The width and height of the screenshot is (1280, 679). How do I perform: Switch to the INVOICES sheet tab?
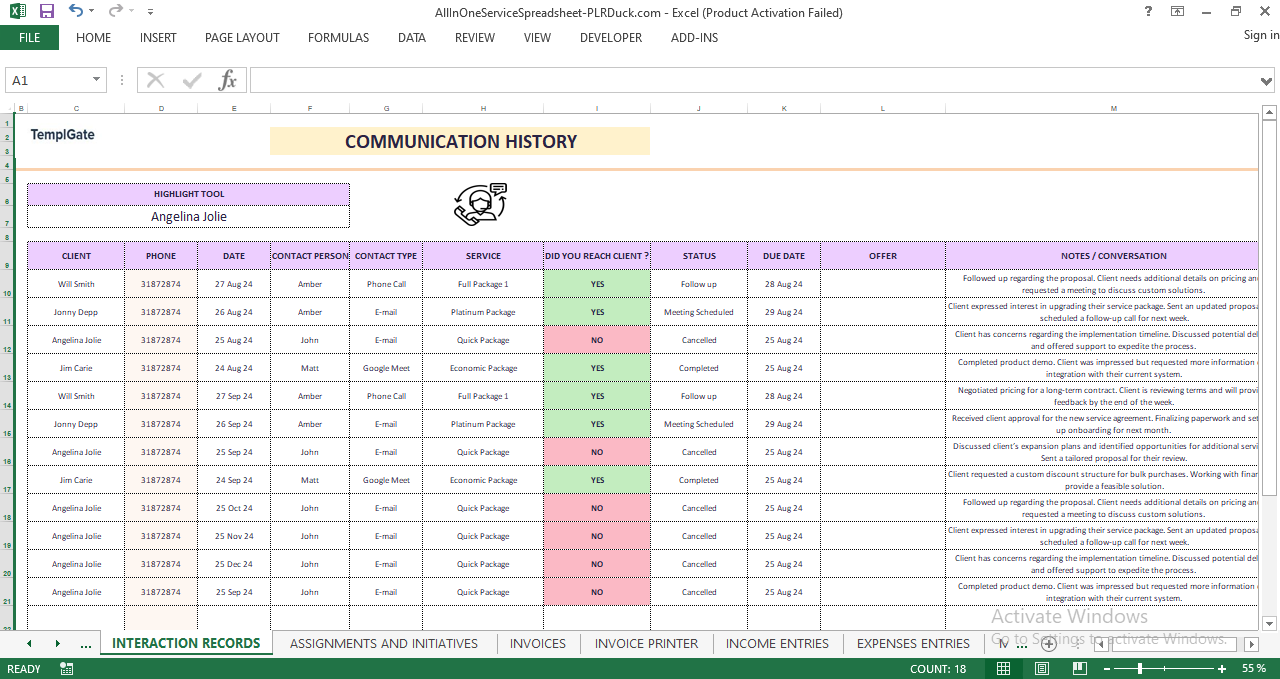point(538,643)
